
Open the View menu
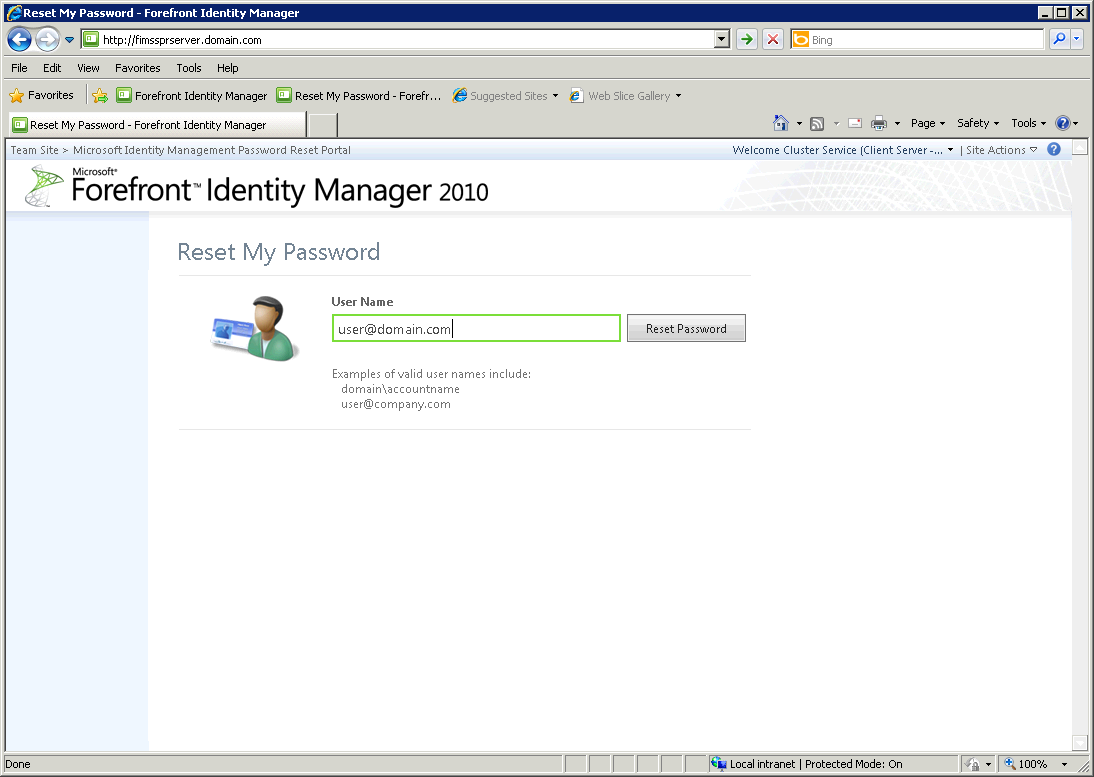coord(88,68)
